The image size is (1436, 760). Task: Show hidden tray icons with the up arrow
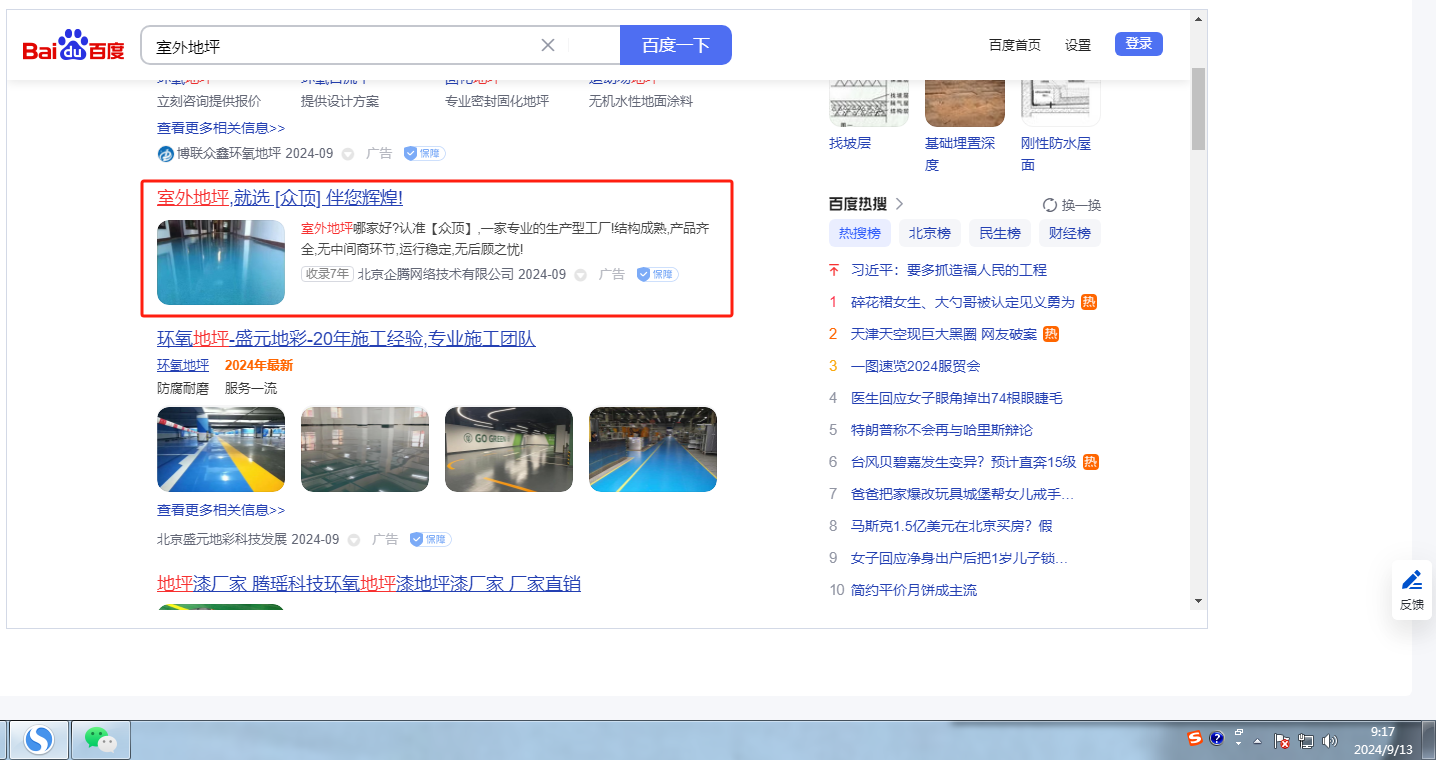click(x=1259, y=741)
